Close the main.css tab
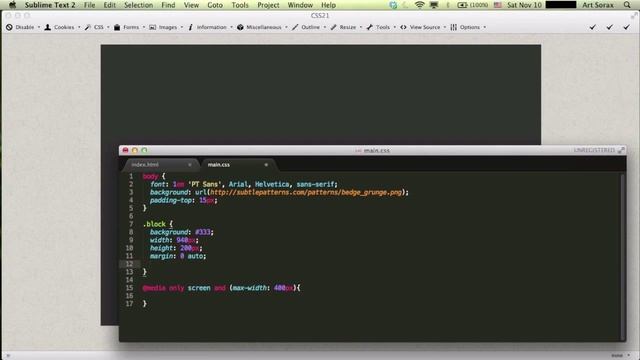Screen dimensions: 640x360 266,164
